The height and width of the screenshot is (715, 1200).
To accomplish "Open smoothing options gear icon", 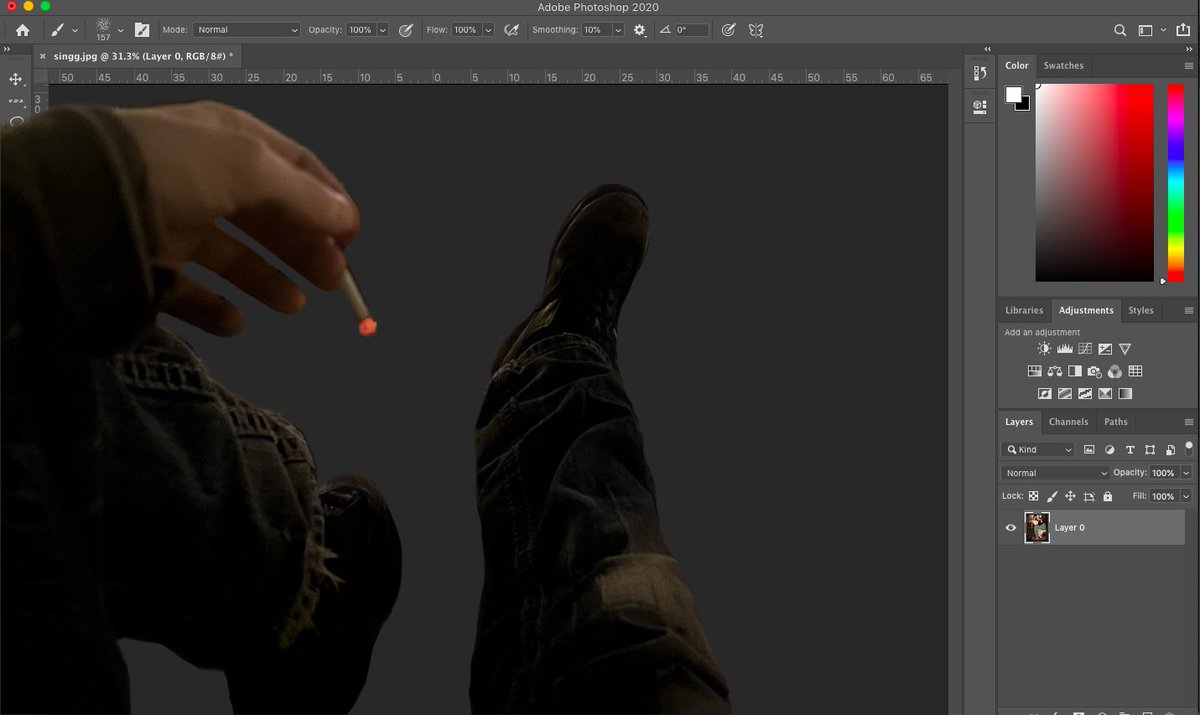I will point(640,30).
